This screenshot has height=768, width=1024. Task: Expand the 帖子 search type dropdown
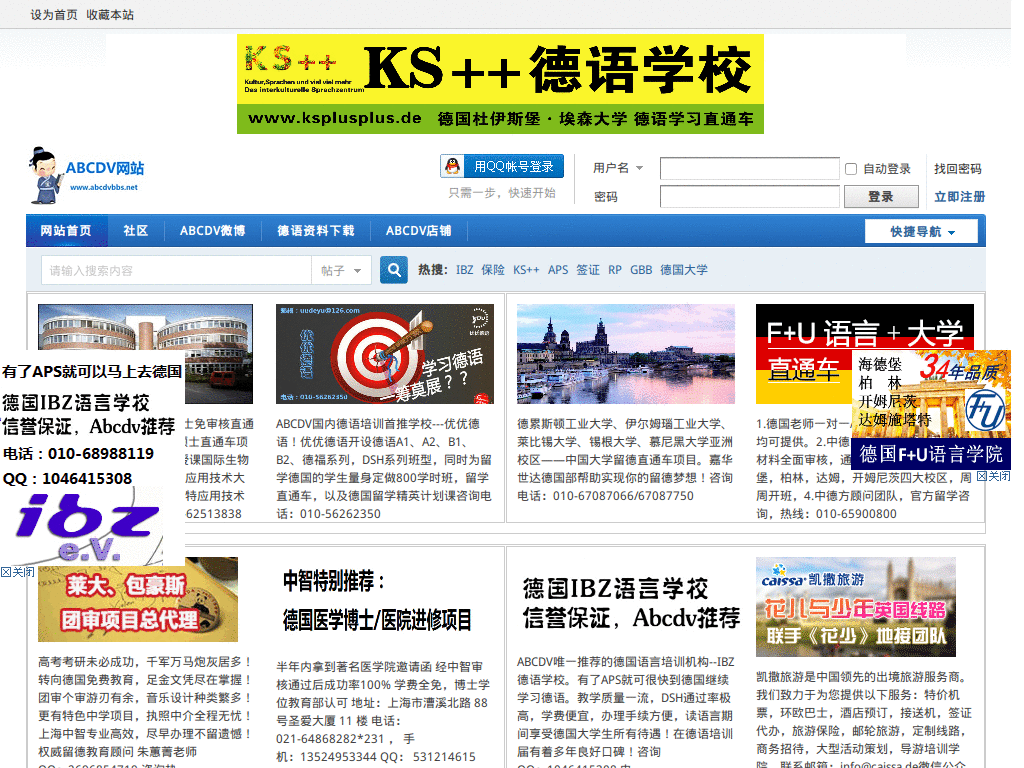tap(341, 270)
